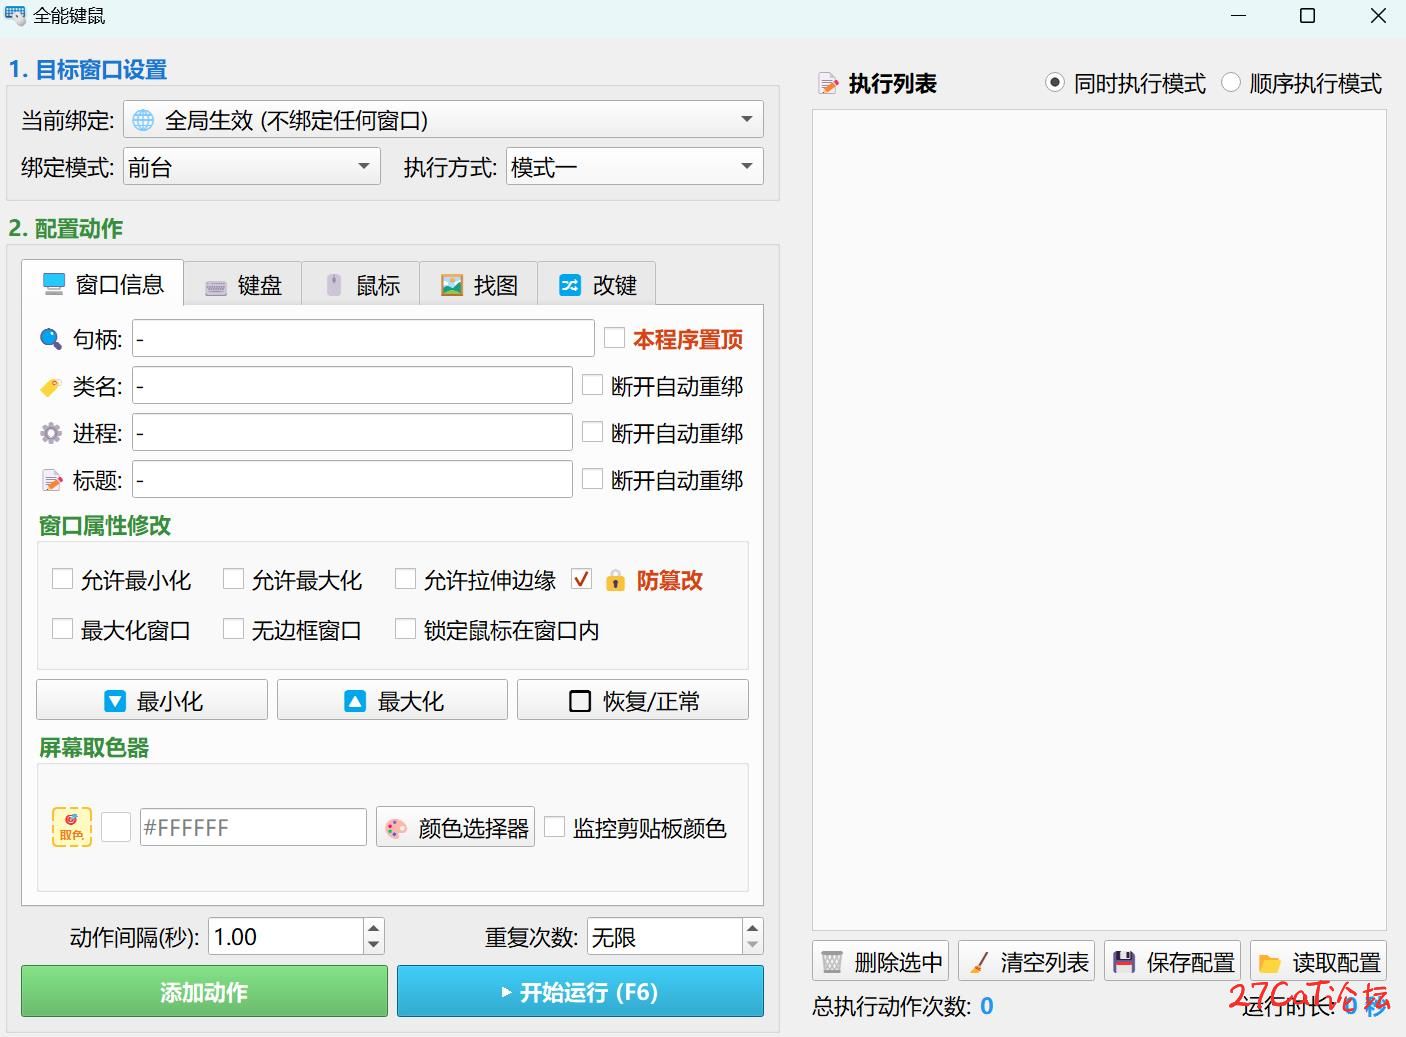
Task: Select 顺序执行模式 radio button
Action: pyautogui.click(x=1231, y=83)
